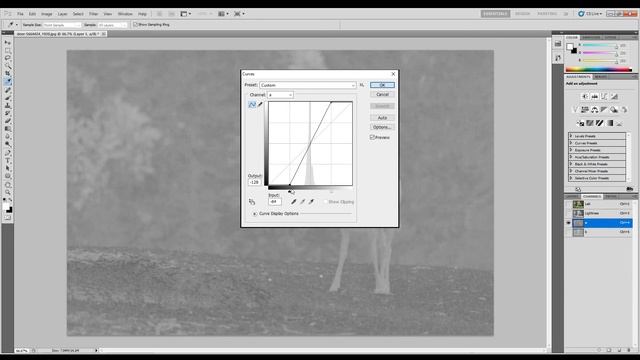This screenshot has width=640, height=360.
Task: Expand Curves Presets list
Action: click(x=571, y=143)
